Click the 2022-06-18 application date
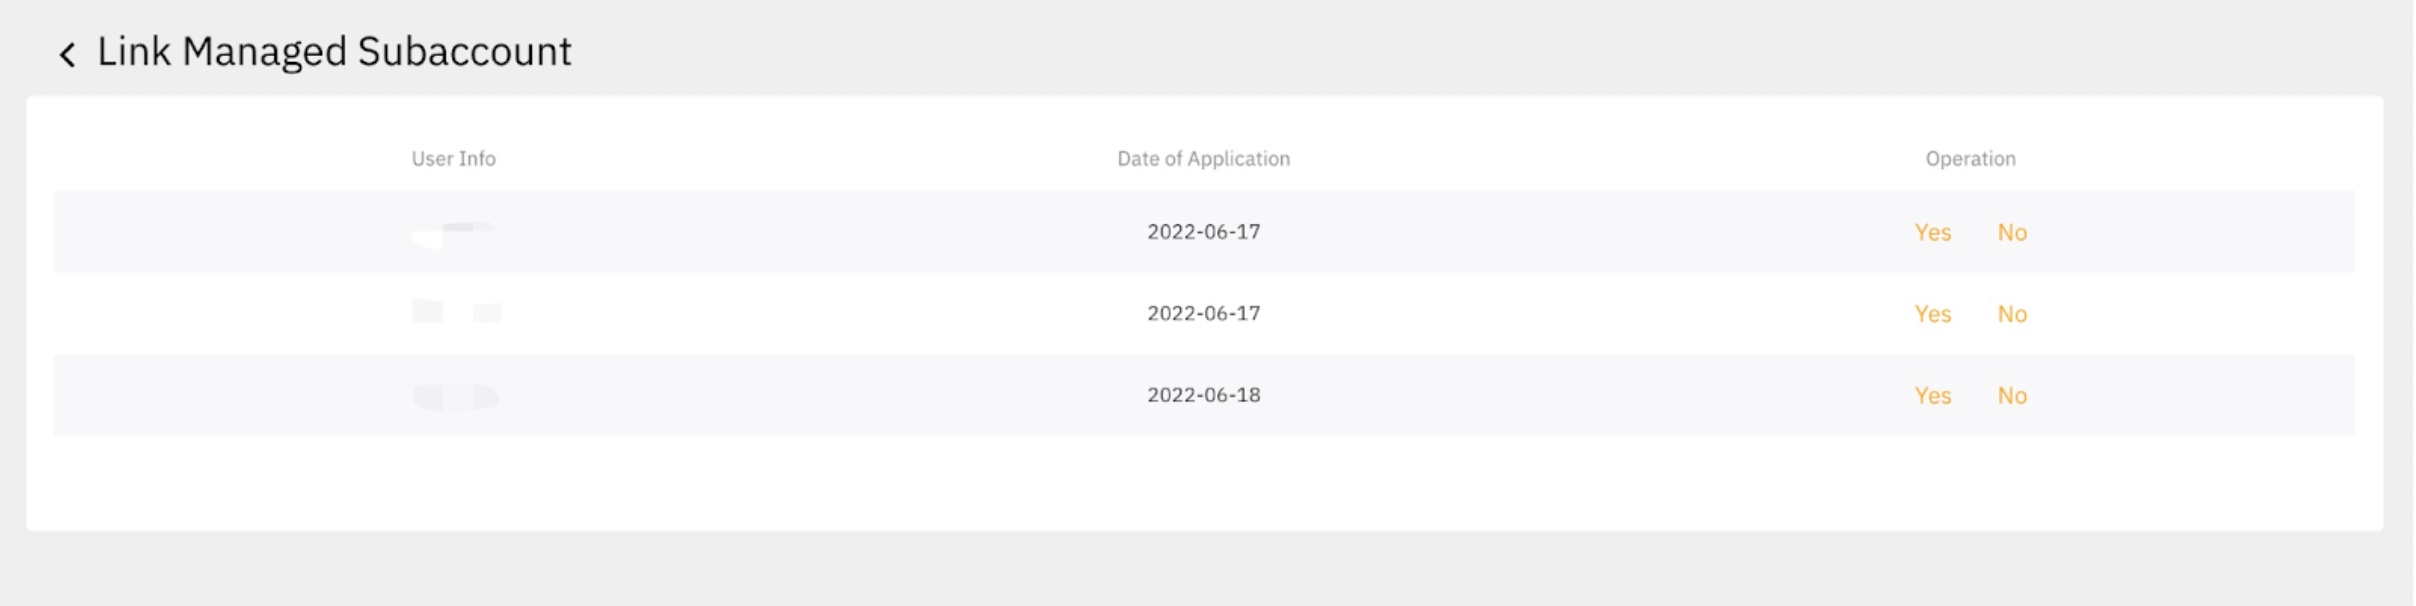Screen dimensions: 2416x606 coord(1203,395)
